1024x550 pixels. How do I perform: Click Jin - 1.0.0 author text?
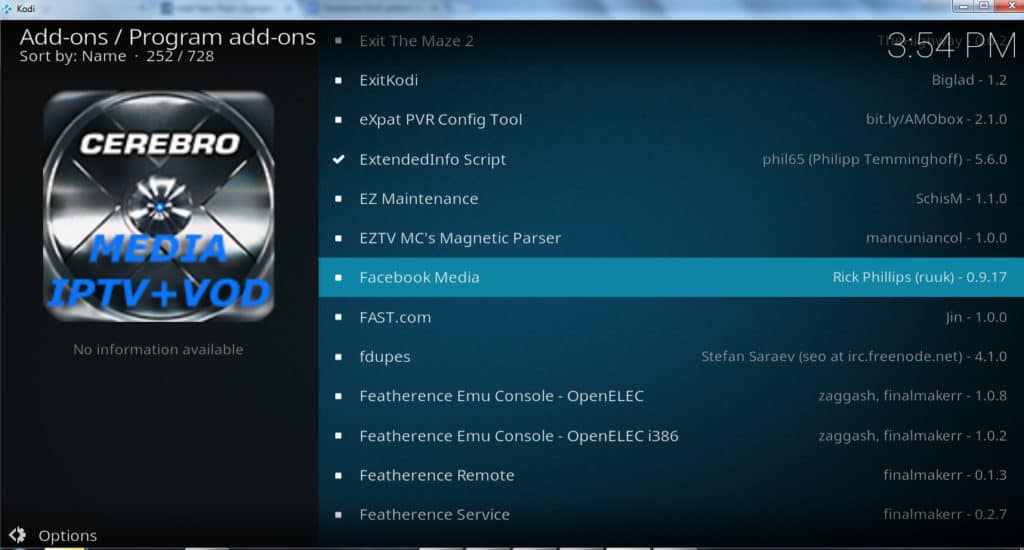coord(976,317)
